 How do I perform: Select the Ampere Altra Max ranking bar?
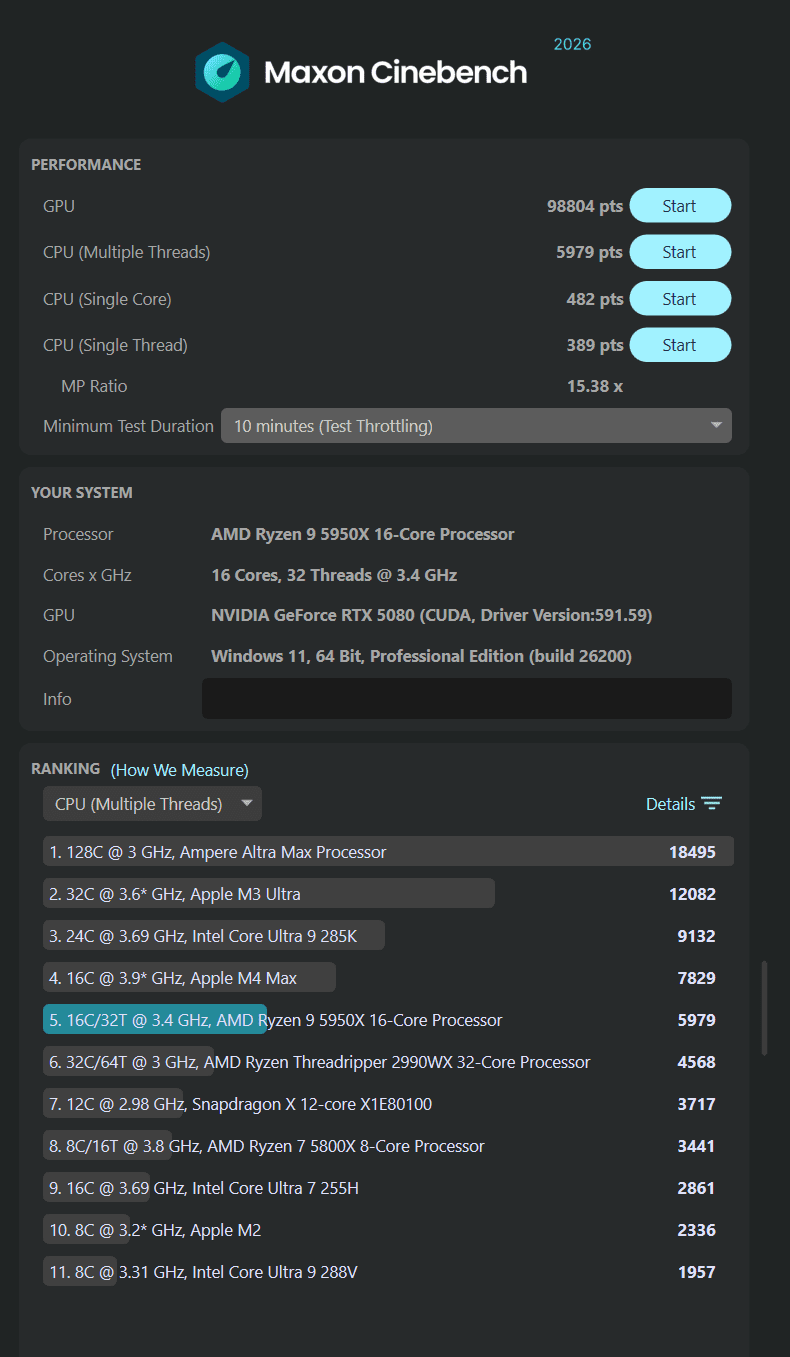[x=388, y=852]
